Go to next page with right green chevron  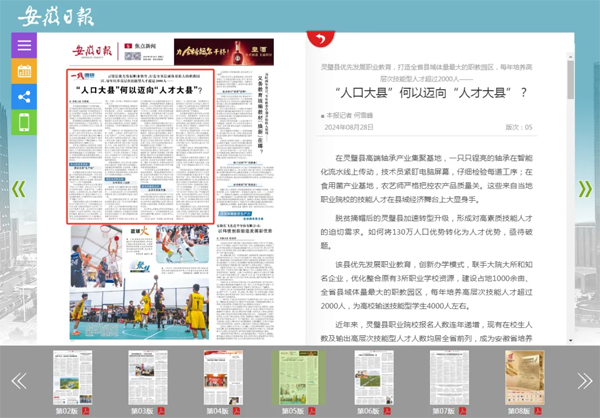(x=584, y=188)
